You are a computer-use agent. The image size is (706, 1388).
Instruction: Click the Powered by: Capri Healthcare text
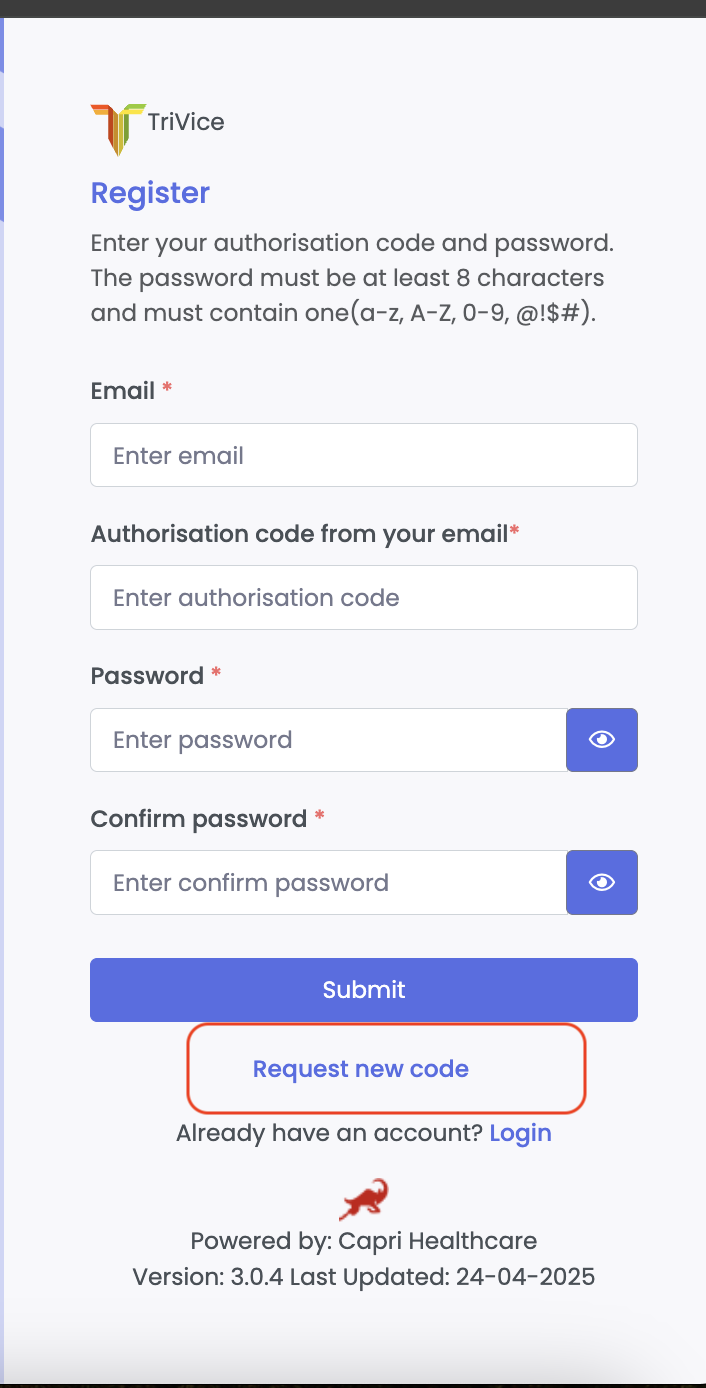tap(363, 1241)
